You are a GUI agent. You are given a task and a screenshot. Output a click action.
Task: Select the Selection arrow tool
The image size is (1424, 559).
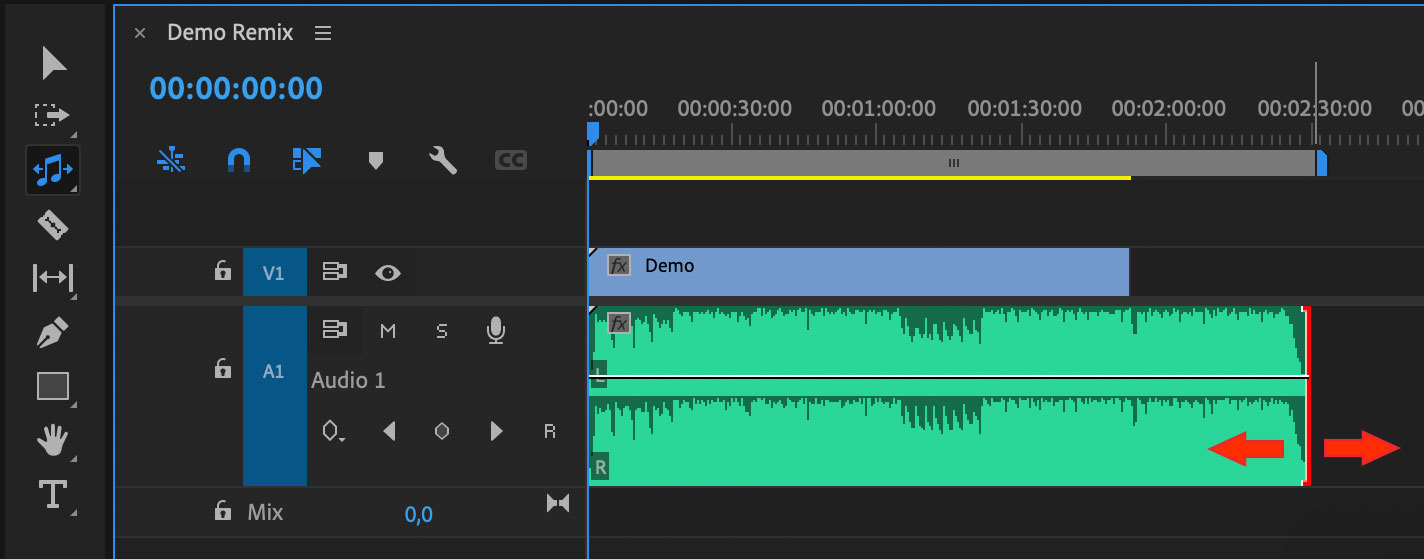pos(53,63)
